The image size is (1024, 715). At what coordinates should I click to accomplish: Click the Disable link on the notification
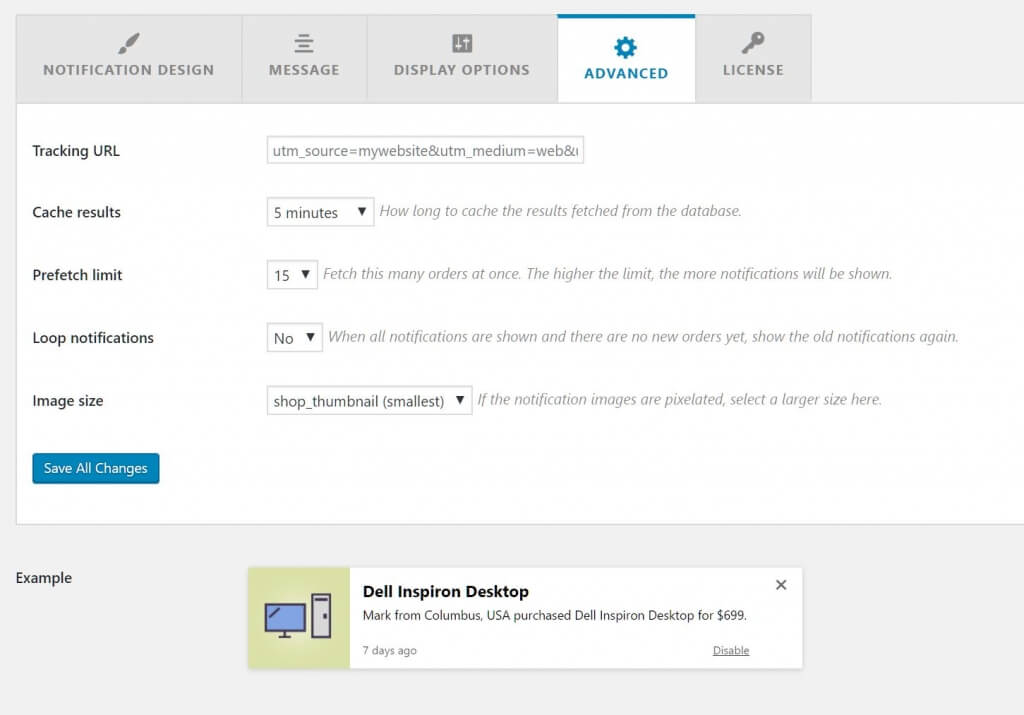731,650
